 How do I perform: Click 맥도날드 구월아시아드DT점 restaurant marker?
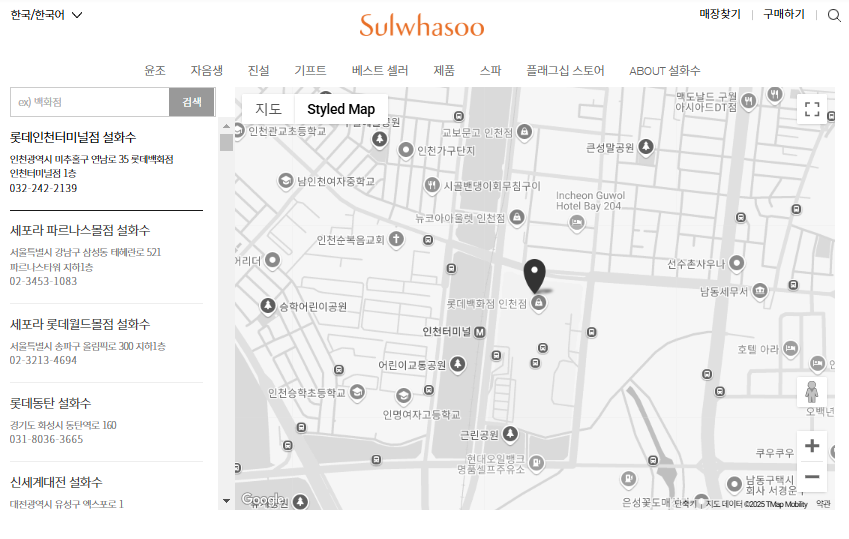(748, 101)
